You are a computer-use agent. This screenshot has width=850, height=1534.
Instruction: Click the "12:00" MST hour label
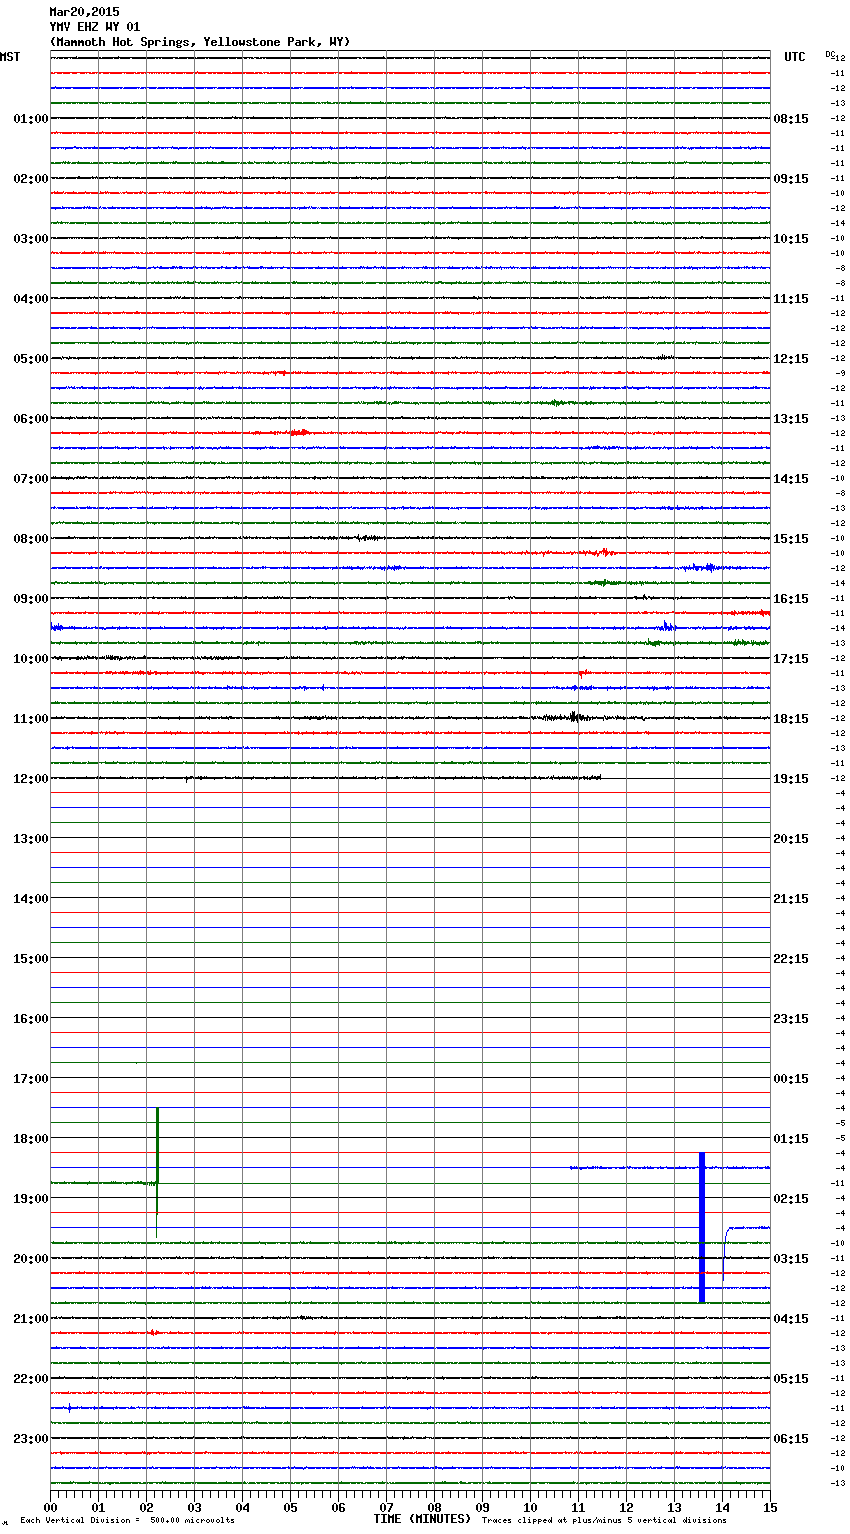pos(31,779)
